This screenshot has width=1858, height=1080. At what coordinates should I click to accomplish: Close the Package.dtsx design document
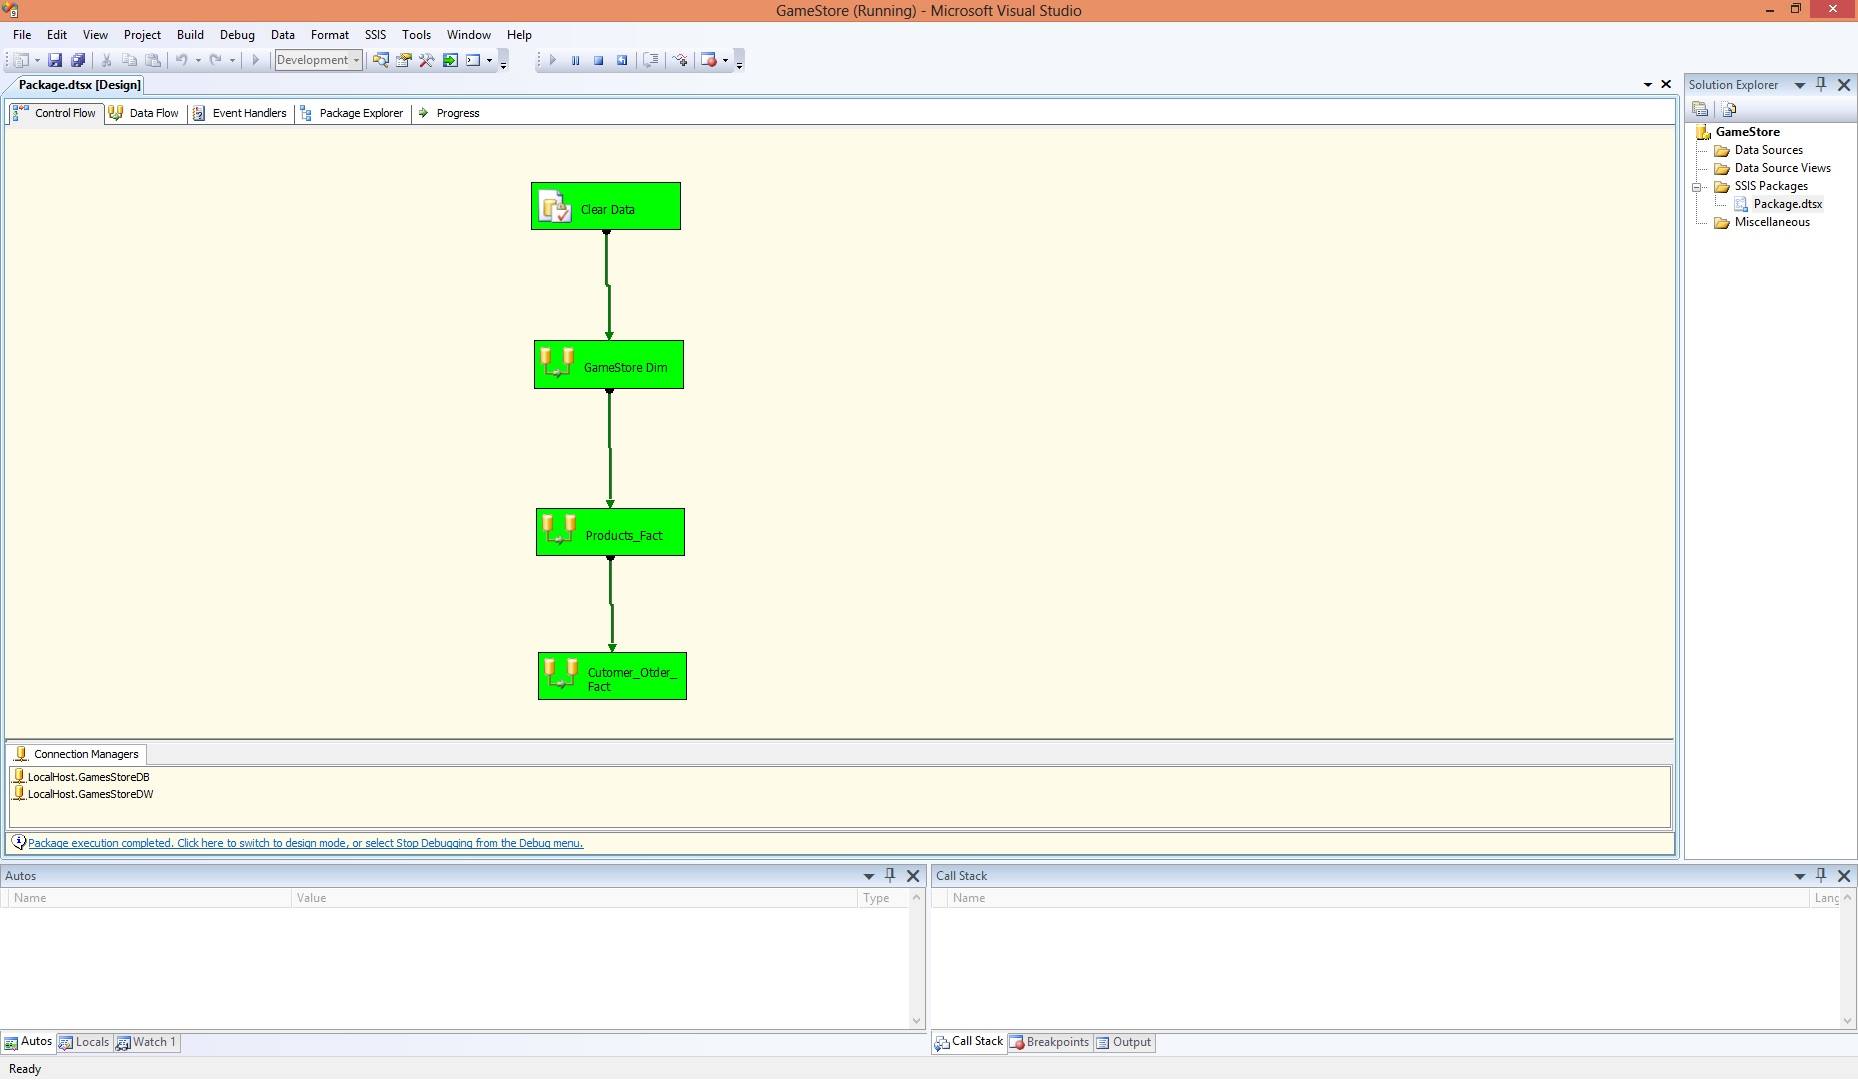click(1666, 85)
